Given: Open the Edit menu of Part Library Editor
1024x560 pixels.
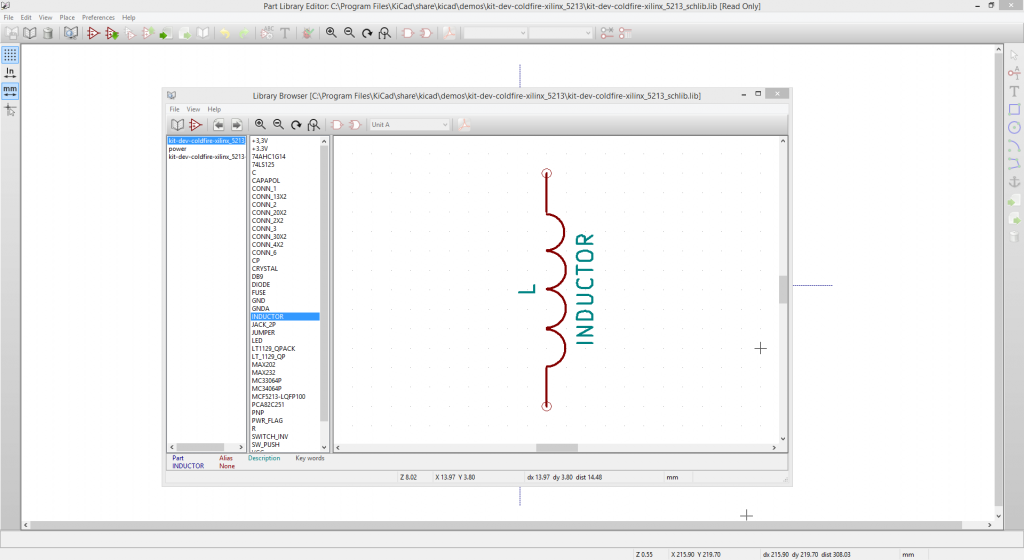Looking at the screenshot, I should (x=26, y=18).
